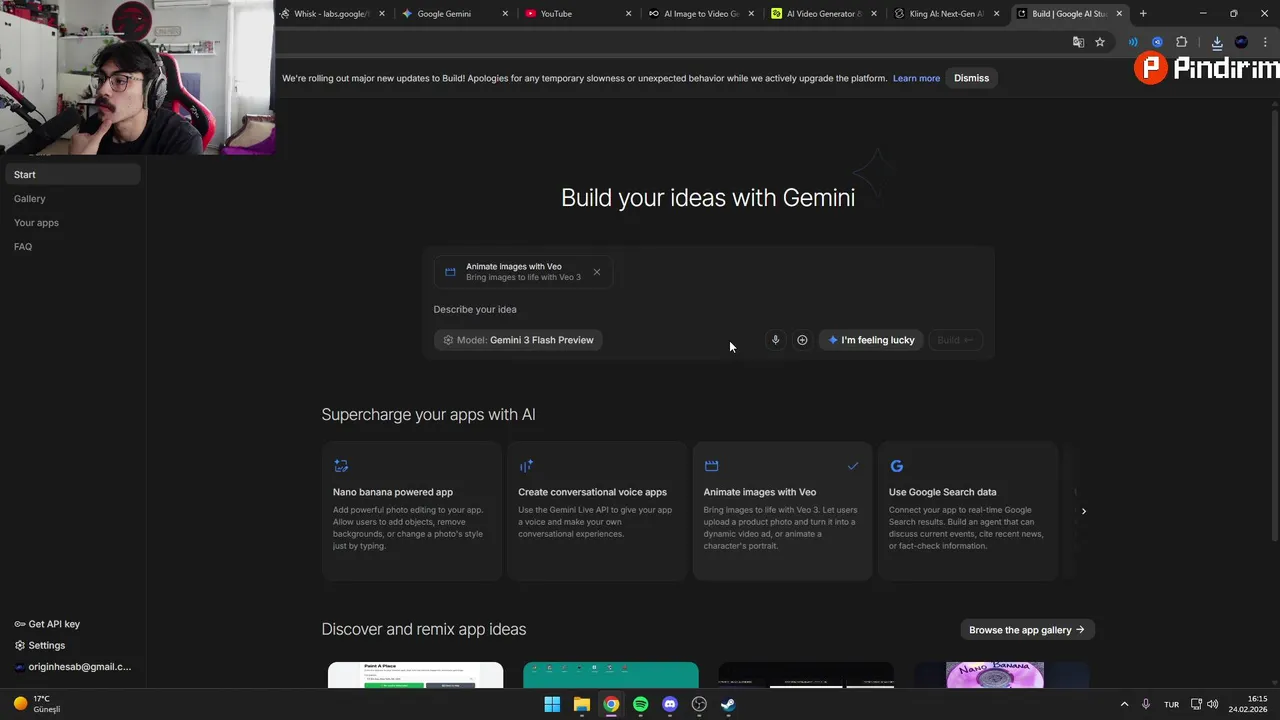
Task: Open Chrome downloads icon
Action: pyautogui.click(x=1217, y=42)
